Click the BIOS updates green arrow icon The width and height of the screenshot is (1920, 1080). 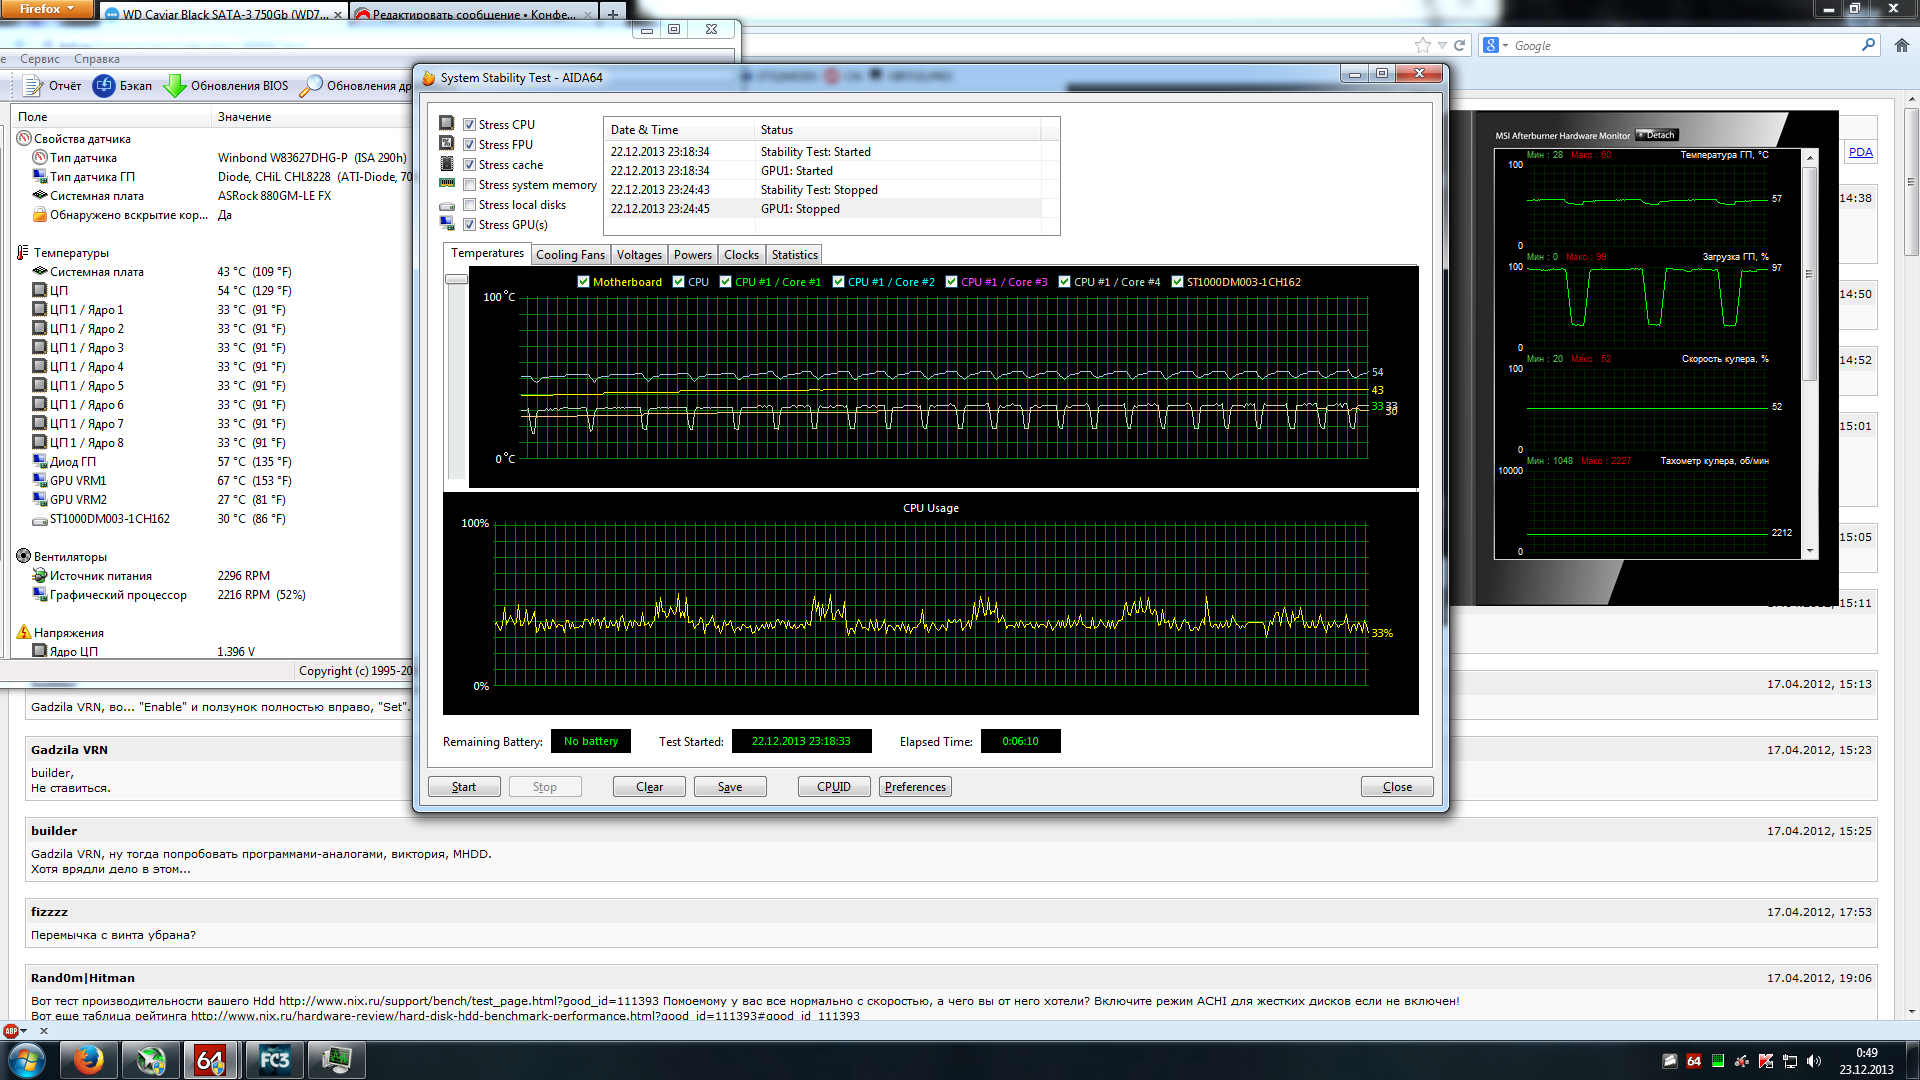175,86
